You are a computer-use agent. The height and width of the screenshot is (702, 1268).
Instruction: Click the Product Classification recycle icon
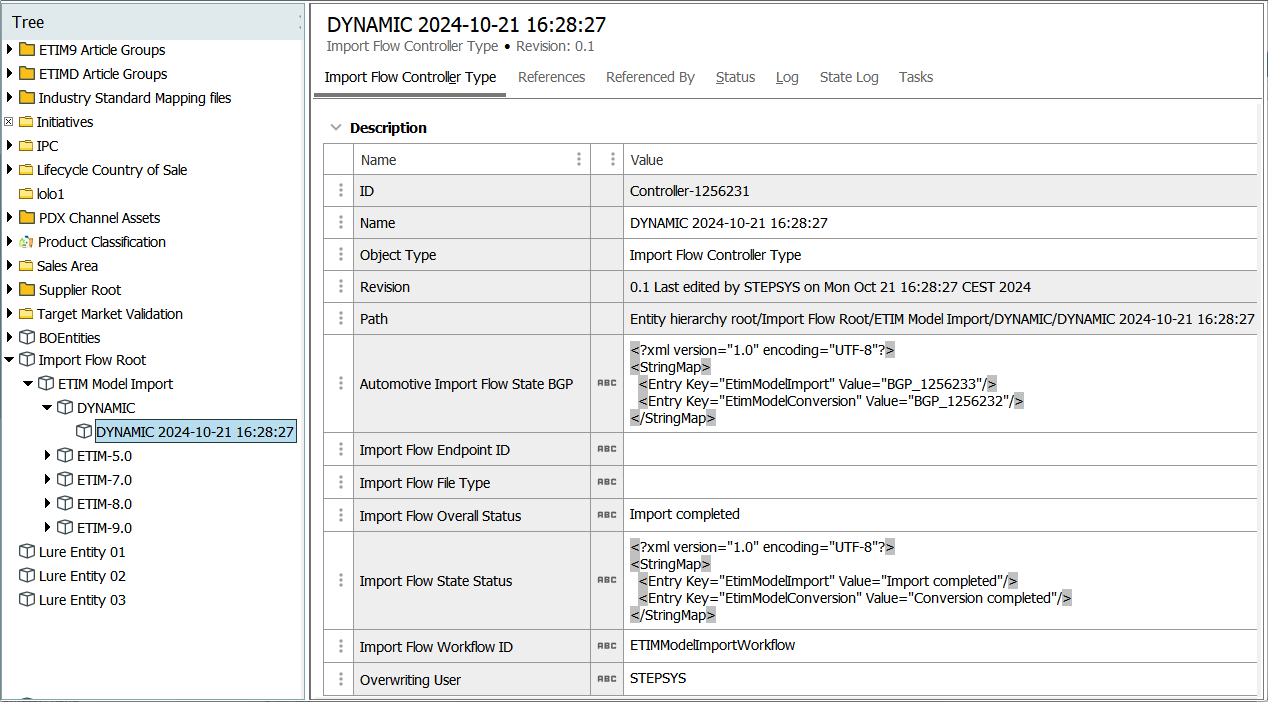[26, 242]
